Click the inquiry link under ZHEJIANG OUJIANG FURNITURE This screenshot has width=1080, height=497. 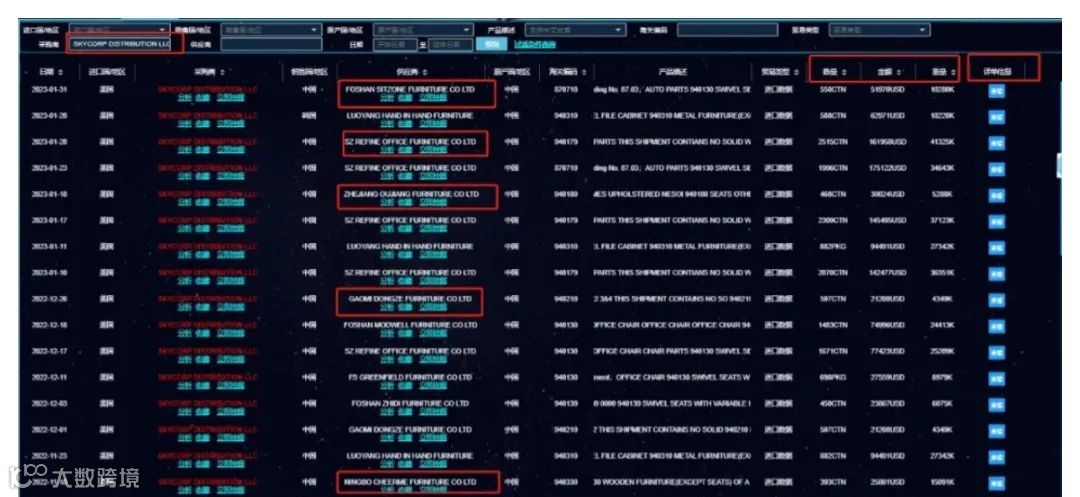click(433, 203)
